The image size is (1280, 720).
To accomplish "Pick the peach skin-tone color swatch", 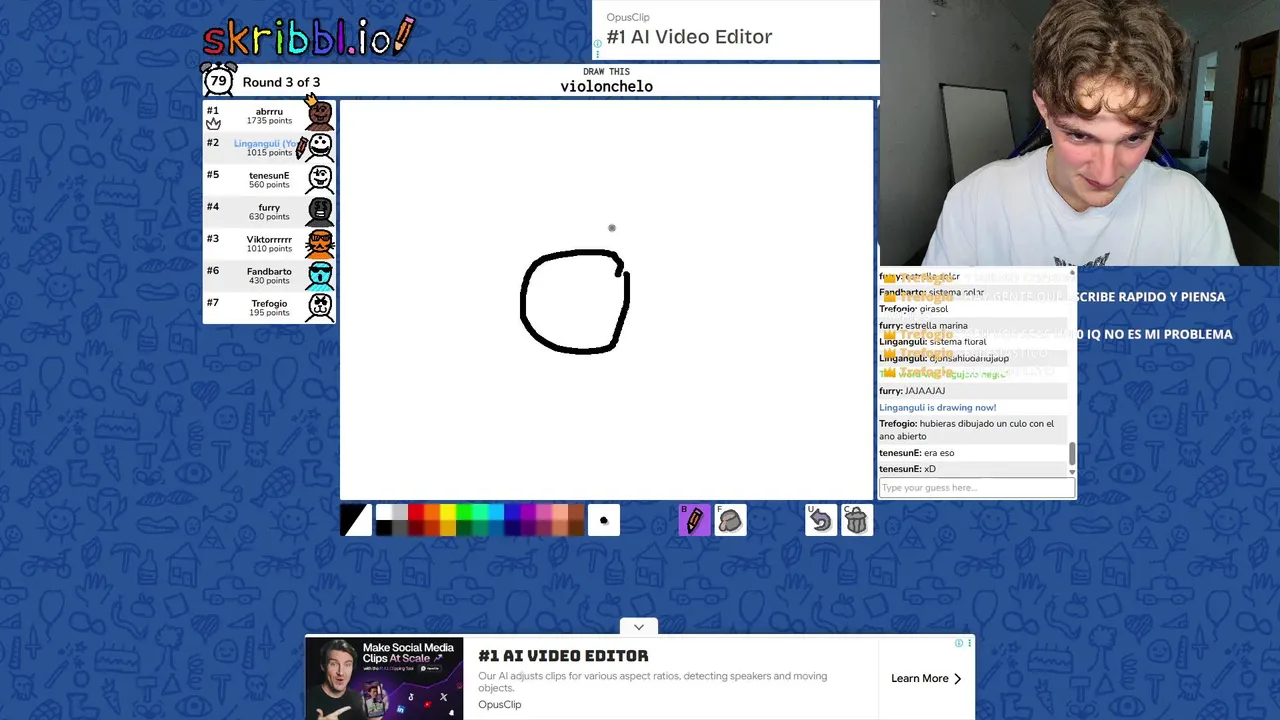I will click(x=560, y=512).
